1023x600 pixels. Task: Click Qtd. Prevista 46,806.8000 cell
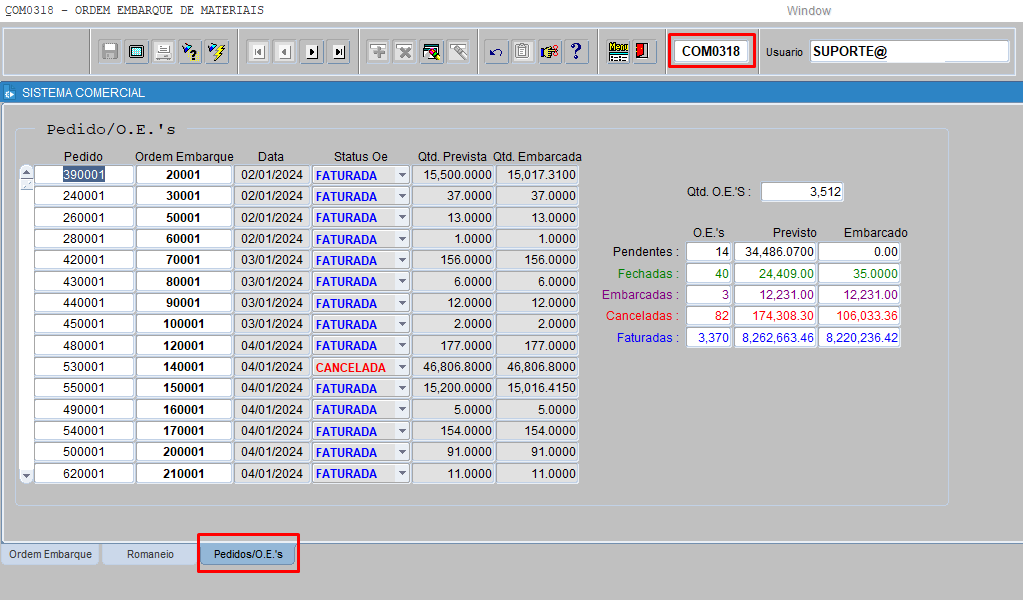(453, 367)
